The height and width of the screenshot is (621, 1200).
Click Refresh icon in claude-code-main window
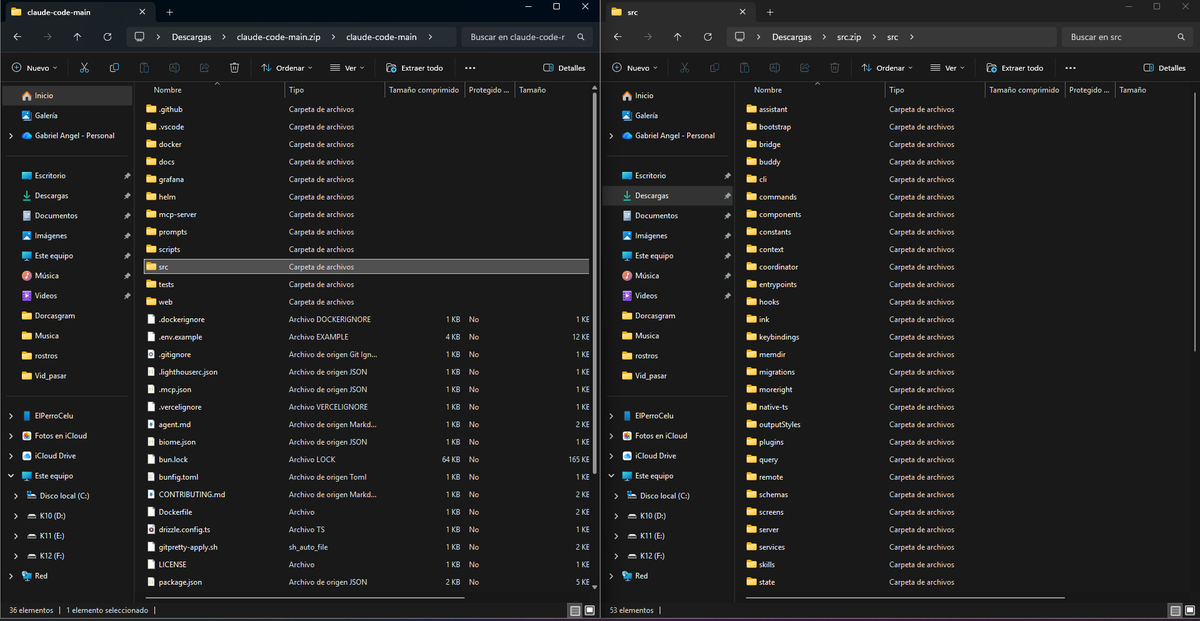(107, 37)
